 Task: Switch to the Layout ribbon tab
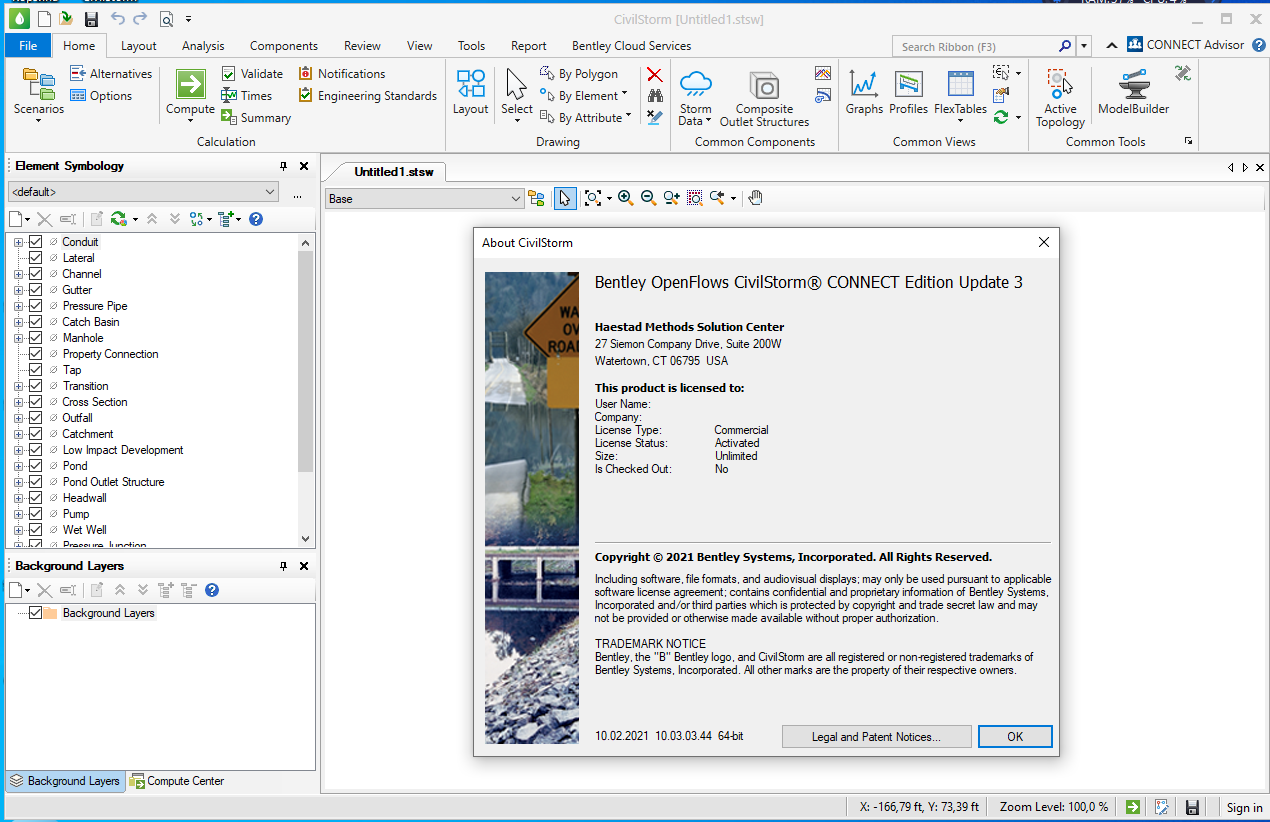click(x=139, y=45)
